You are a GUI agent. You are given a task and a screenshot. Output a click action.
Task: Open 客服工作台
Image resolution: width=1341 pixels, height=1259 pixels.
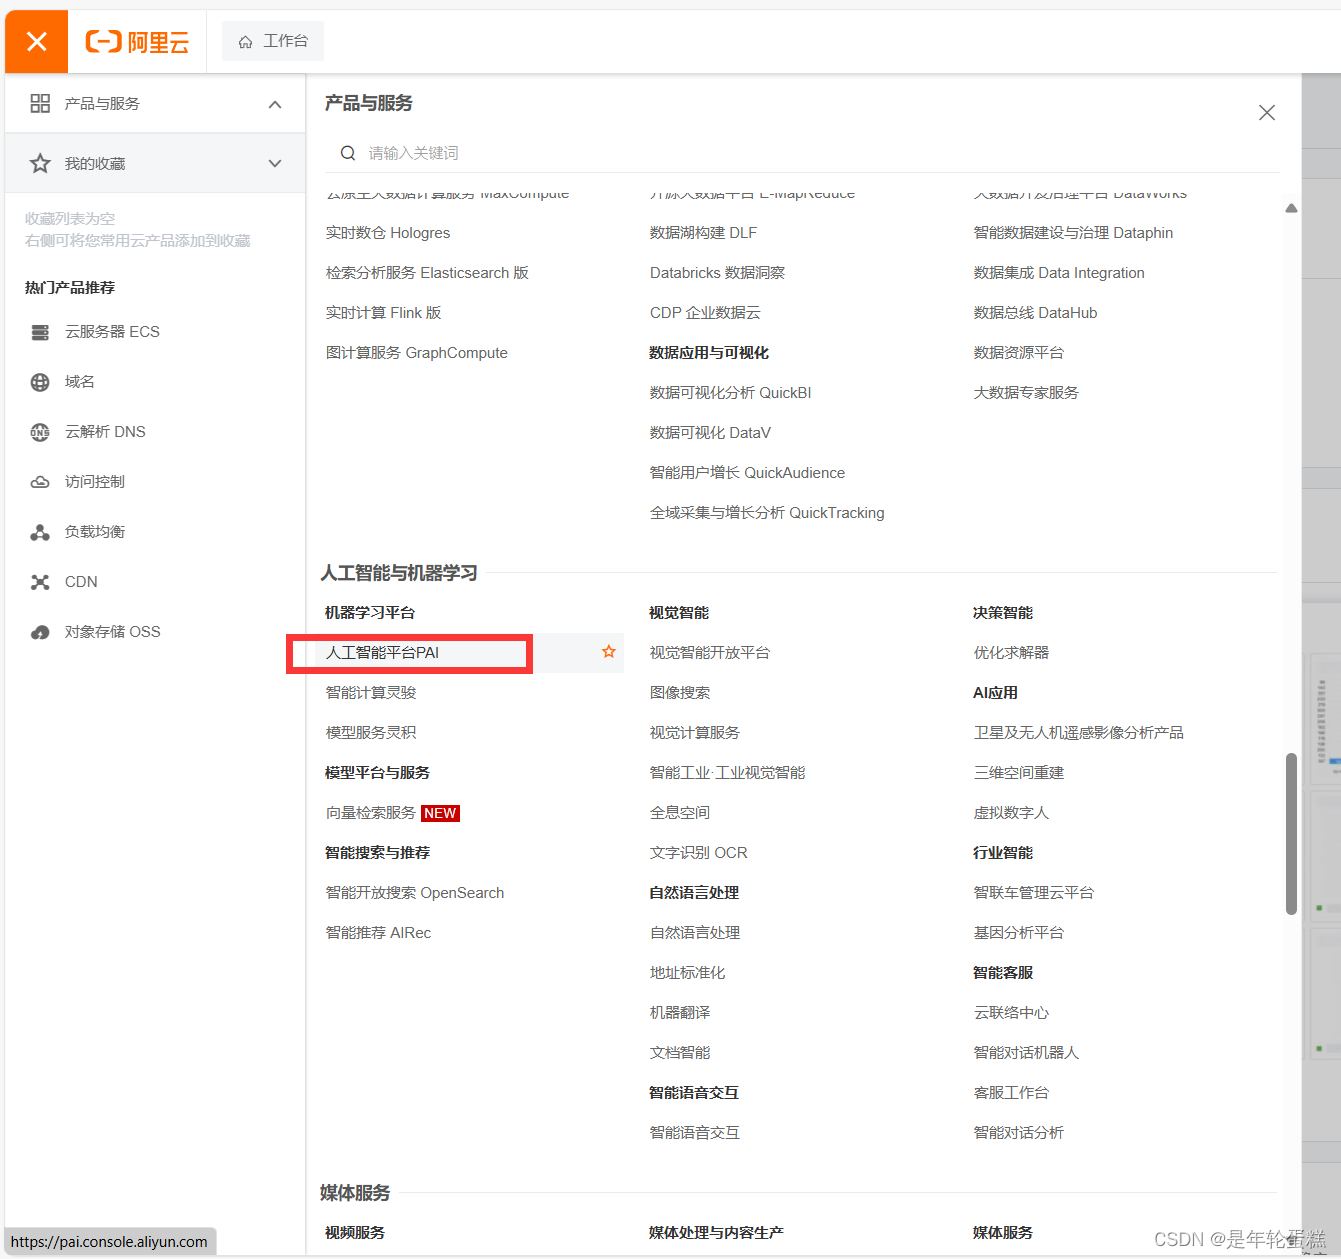pyautogui.click(x=1011, y=1093)
